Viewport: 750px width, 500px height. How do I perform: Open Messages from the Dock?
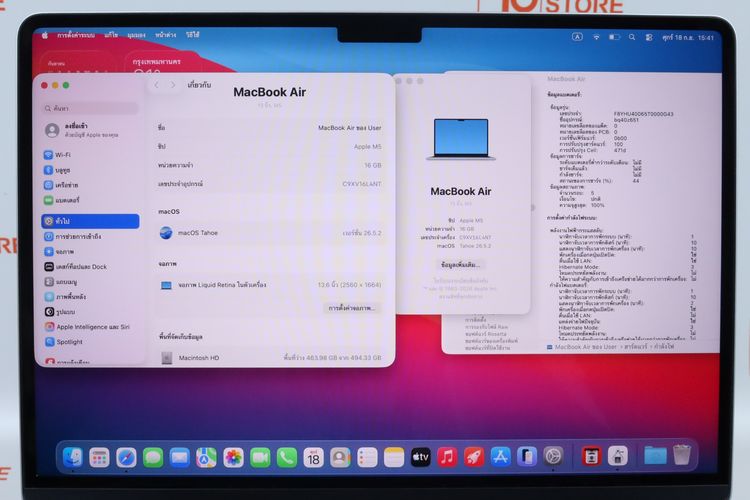pos(153,457)
